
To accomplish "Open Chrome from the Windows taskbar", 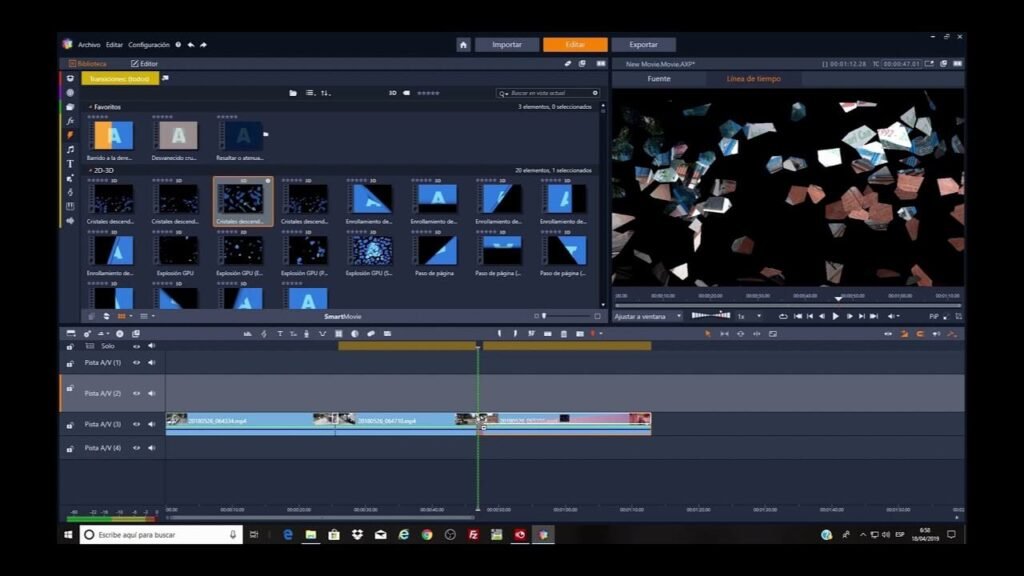I will (x=427, y=534).
